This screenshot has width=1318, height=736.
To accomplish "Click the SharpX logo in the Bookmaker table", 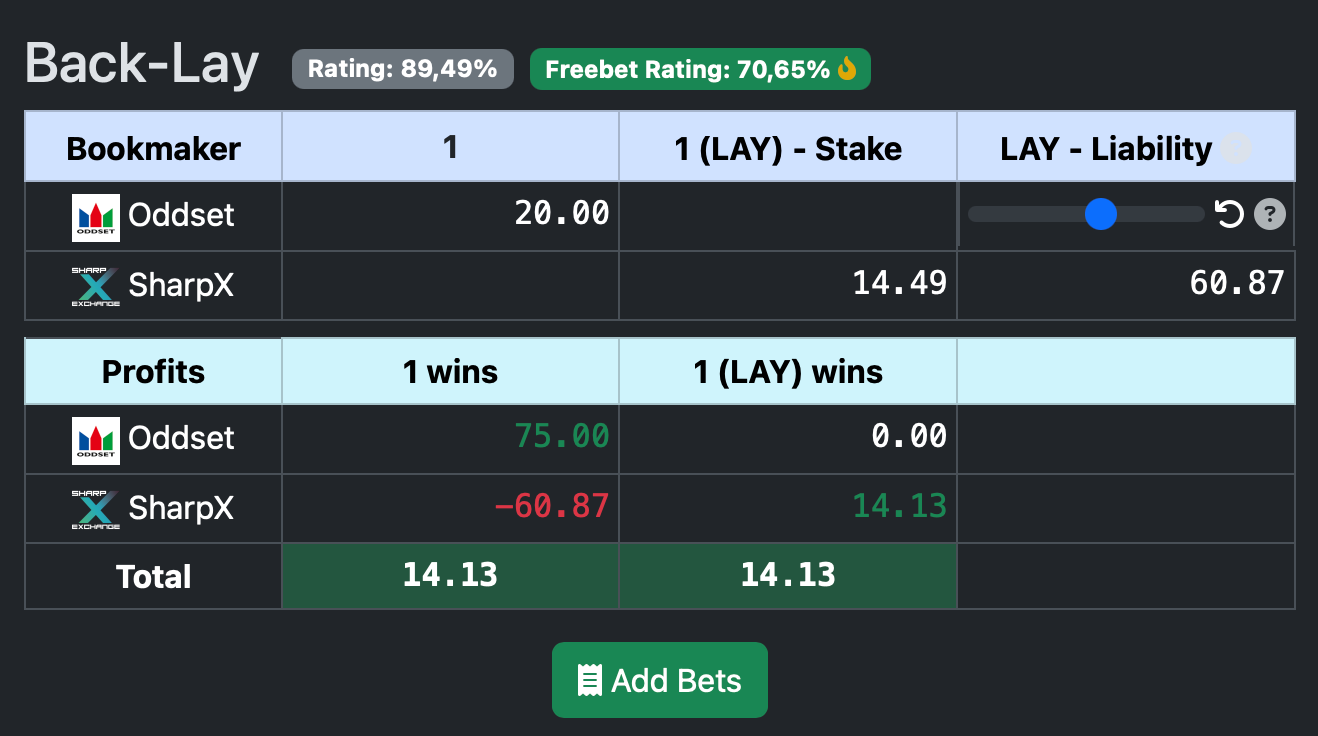I will click(96, 286).
